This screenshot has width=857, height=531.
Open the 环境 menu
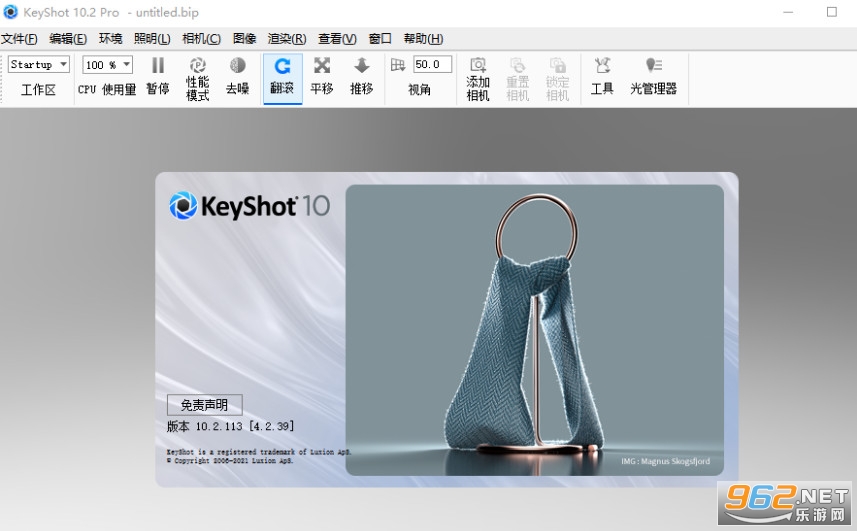click(110, 39)
